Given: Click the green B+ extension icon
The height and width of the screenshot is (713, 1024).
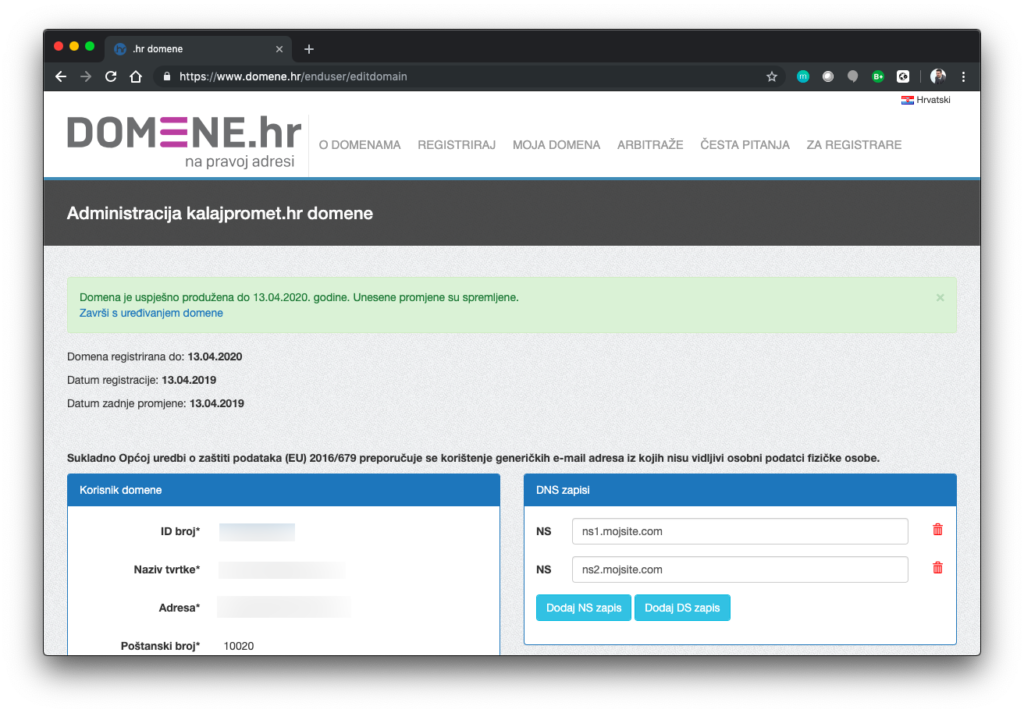Looking at the screenshot, I should [878, 76].
